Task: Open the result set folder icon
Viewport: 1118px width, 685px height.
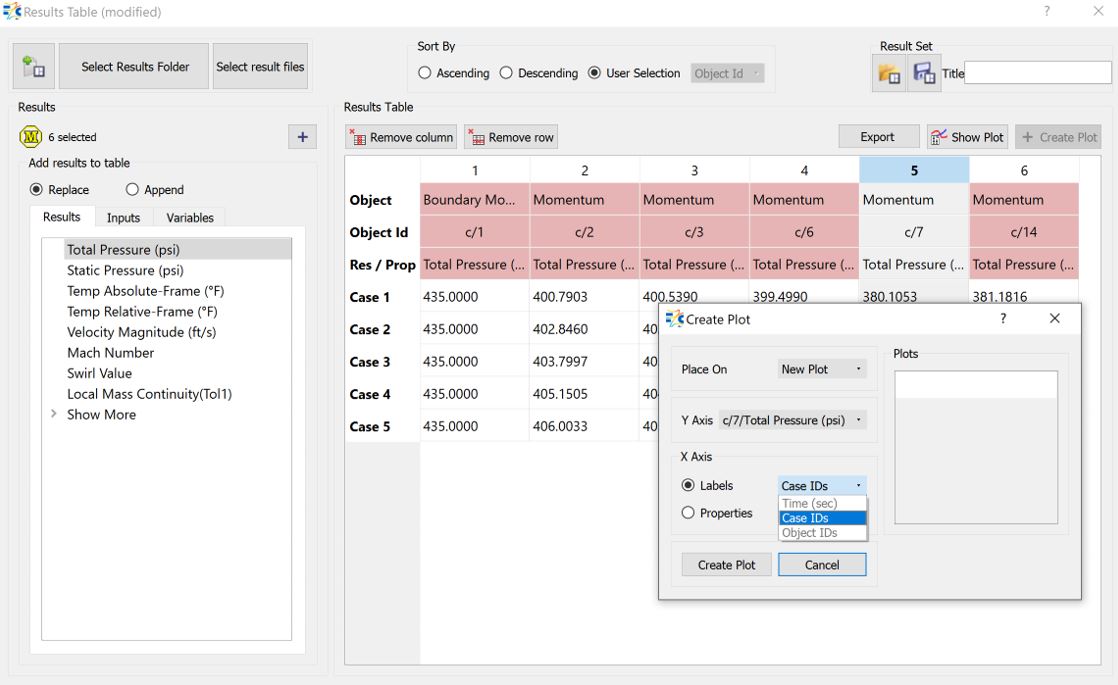Action: click(x=888, y=74)
